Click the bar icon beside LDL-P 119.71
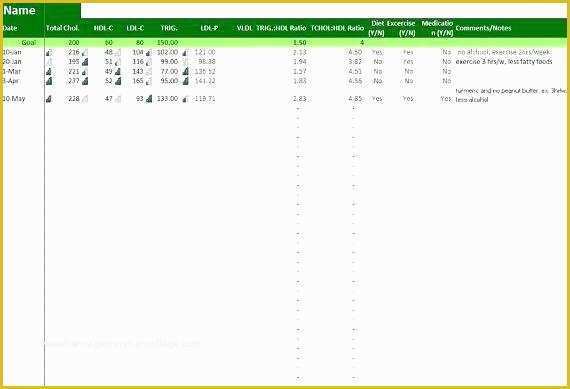570x389 pixels. (x=185, y=99)
